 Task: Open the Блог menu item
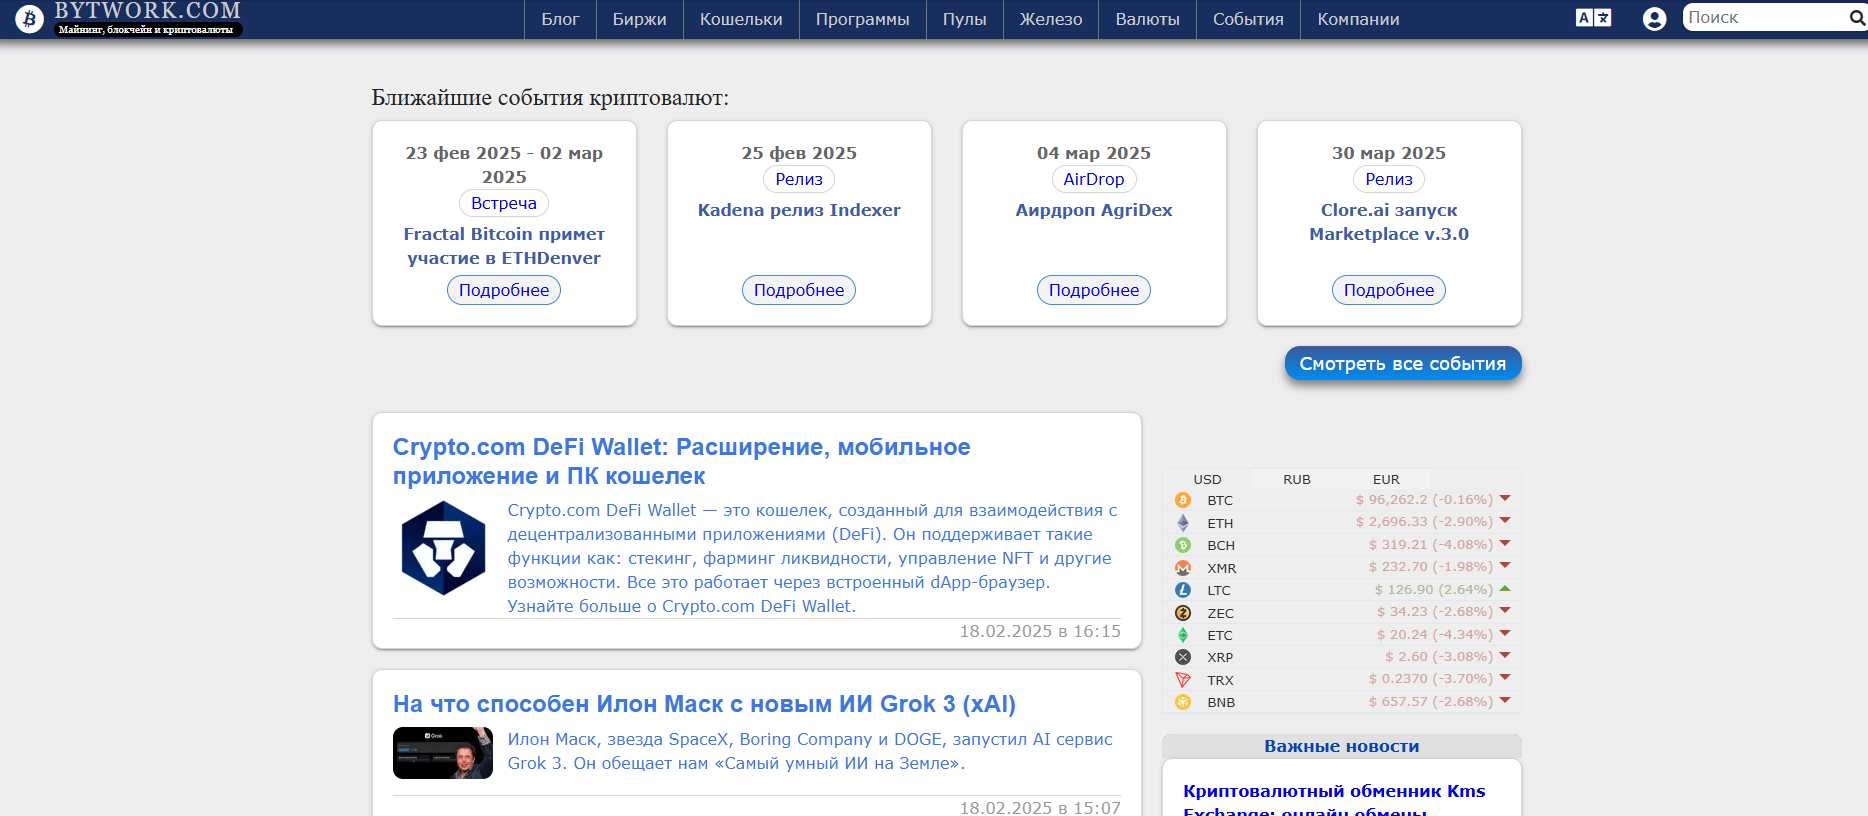pyautogui.click(x=560, y=19)
